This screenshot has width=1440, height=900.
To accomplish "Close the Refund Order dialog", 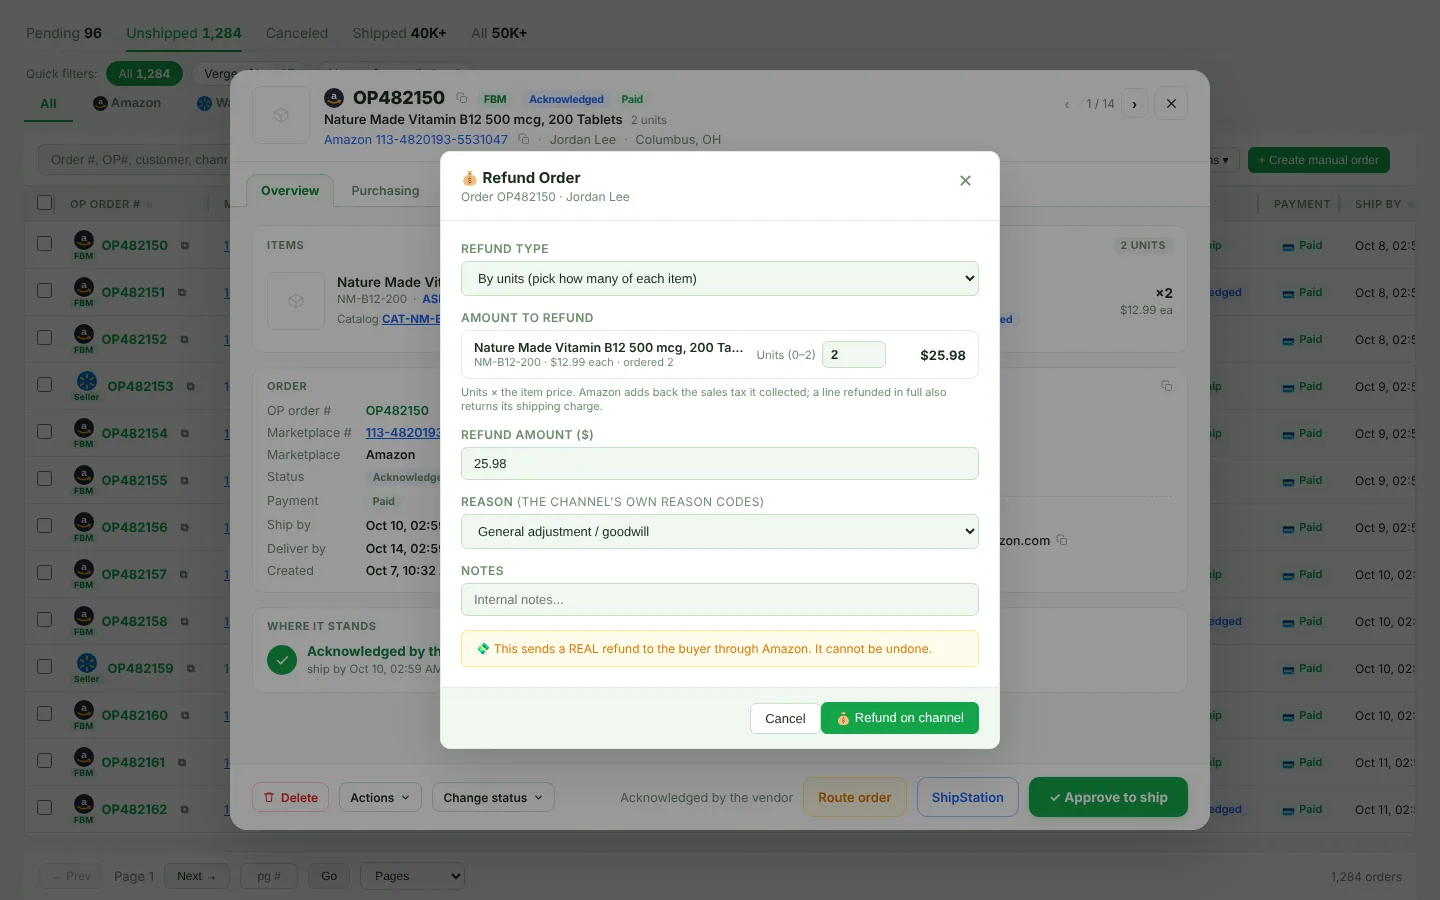I will 965,181.
